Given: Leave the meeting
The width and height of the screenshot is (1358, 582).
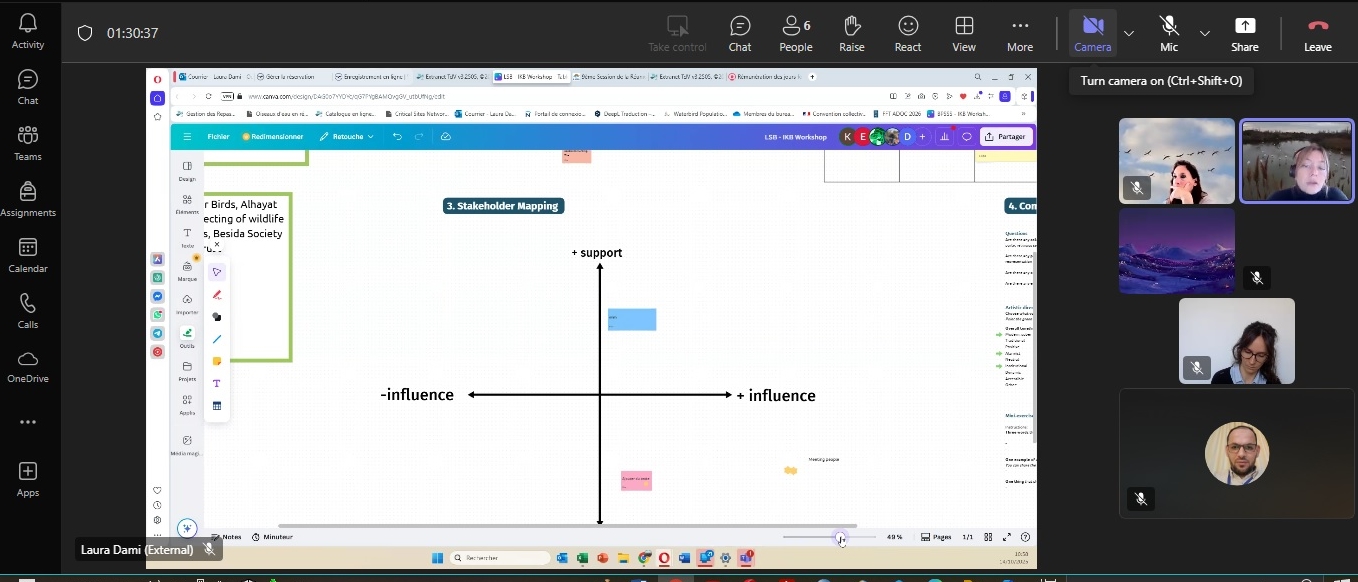Looking at the screenshot, I should pyautogui.click(x=1318, y=33).
